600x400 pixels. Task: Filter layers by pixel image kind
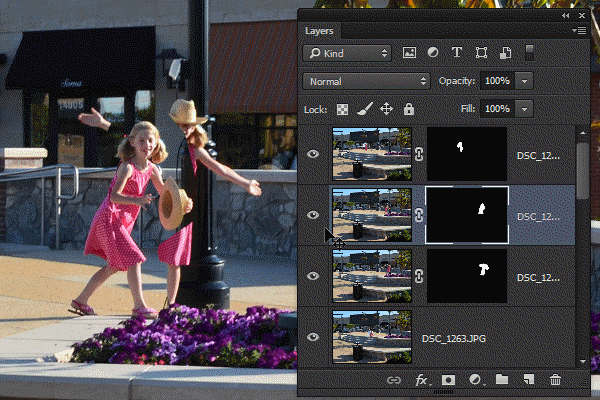[x=409, y=52]
